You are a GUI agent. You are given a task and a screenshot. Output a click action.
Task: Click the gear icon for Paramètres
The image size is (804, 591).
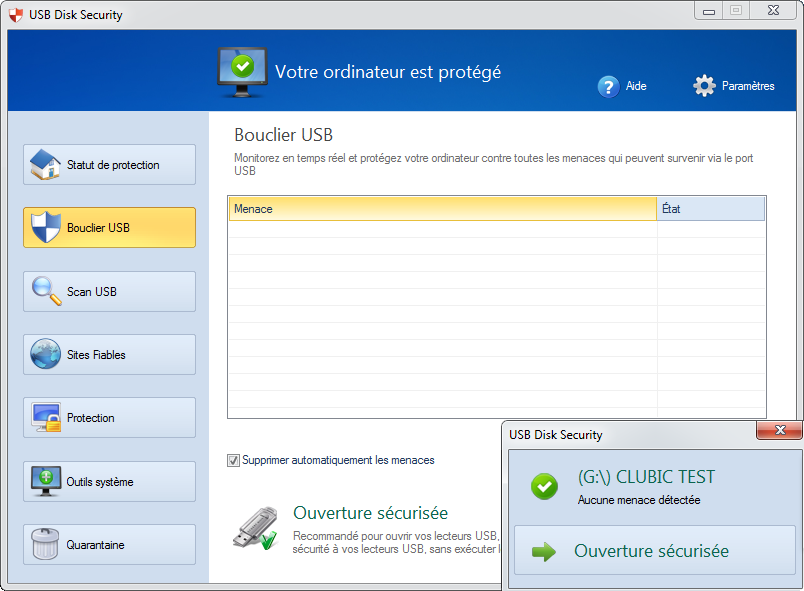pos(704,86)
